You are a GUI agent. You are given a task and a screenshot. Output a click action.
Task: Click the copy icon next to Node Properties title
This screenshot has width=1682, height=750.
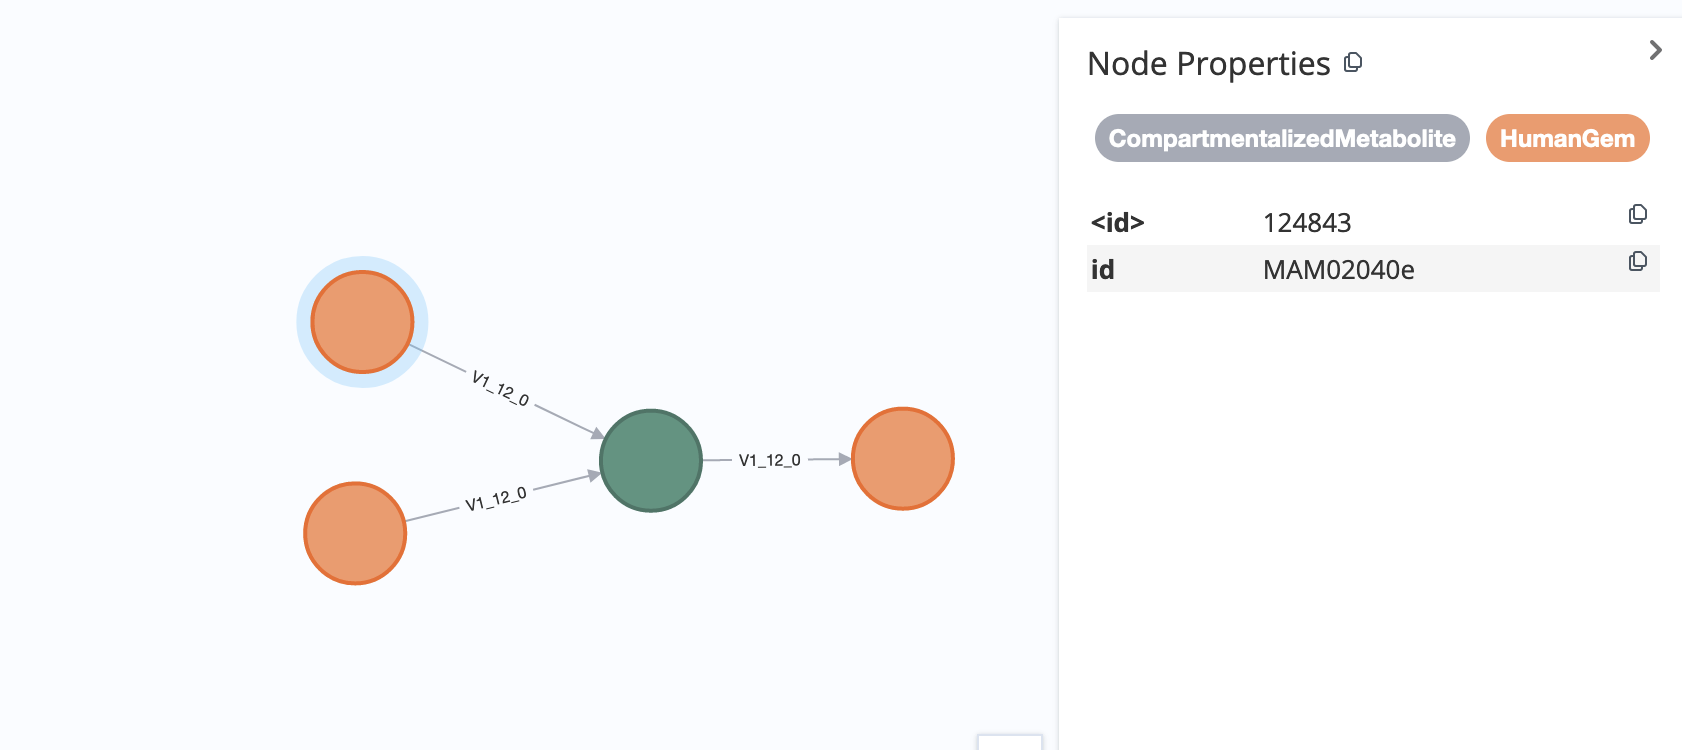click(1353, 63)
